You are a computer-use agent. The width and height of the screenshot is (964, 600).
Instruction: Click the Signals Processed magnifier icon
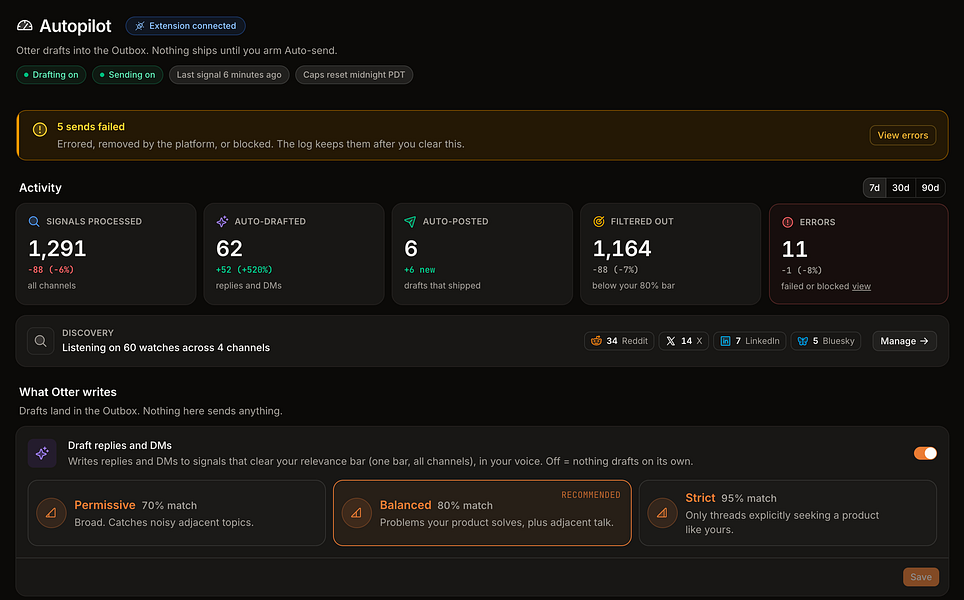pos(34,221)
